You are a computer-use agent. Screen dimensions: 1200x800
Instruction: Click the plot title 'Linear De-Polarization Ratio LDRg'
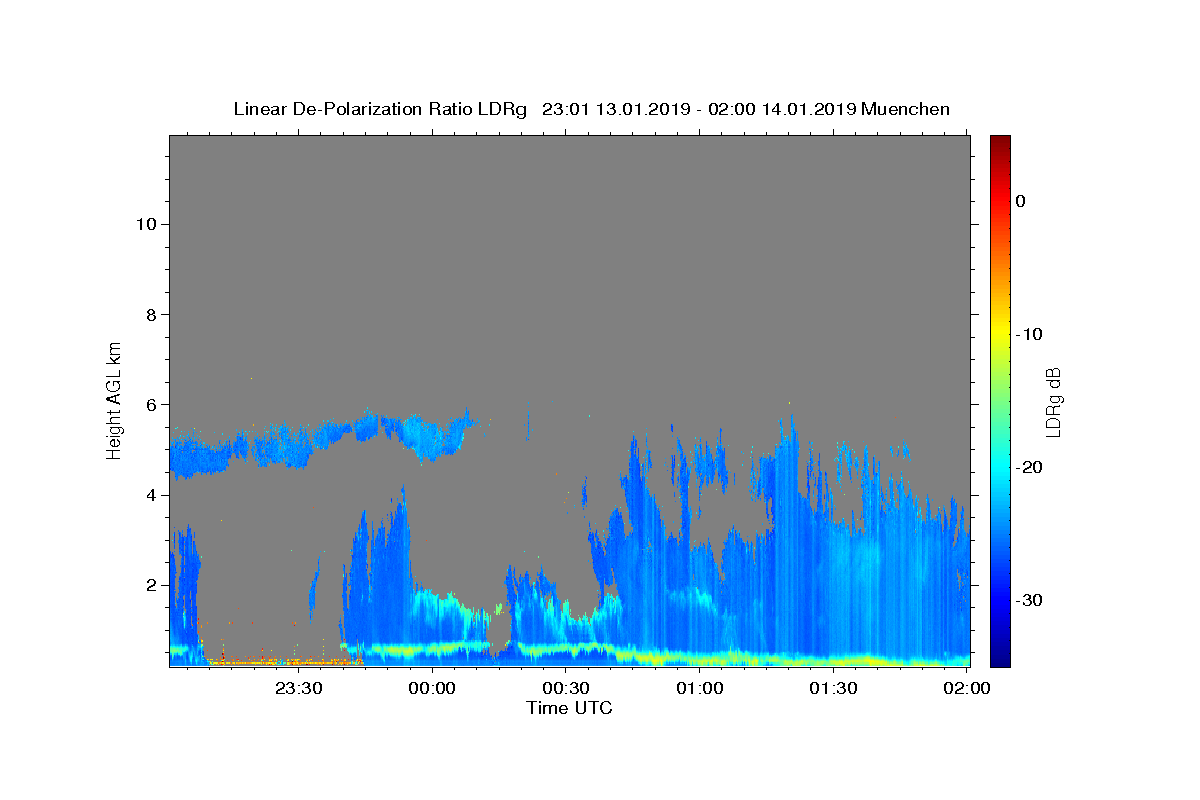click(x=380, y=109)
